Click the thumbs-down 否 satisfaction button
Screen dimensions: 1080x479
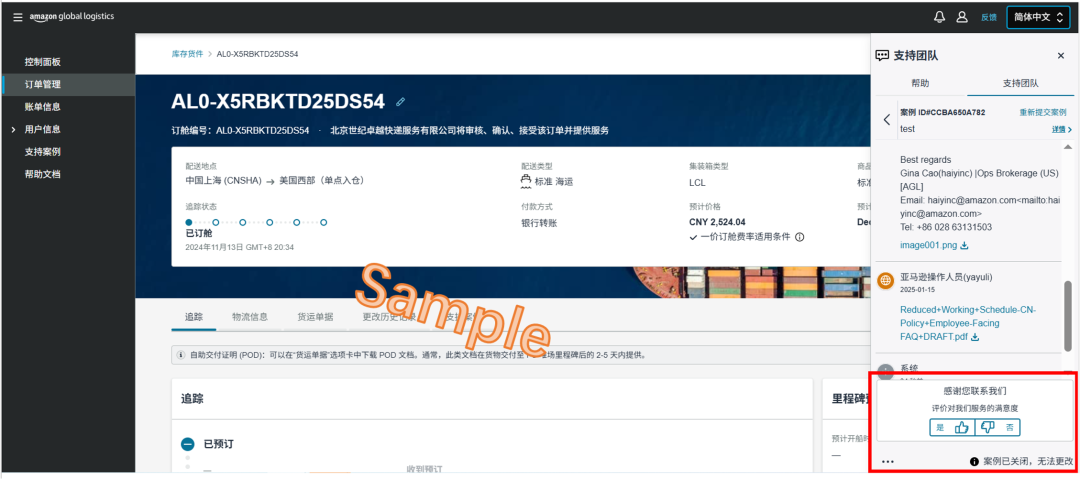(997, 427)
